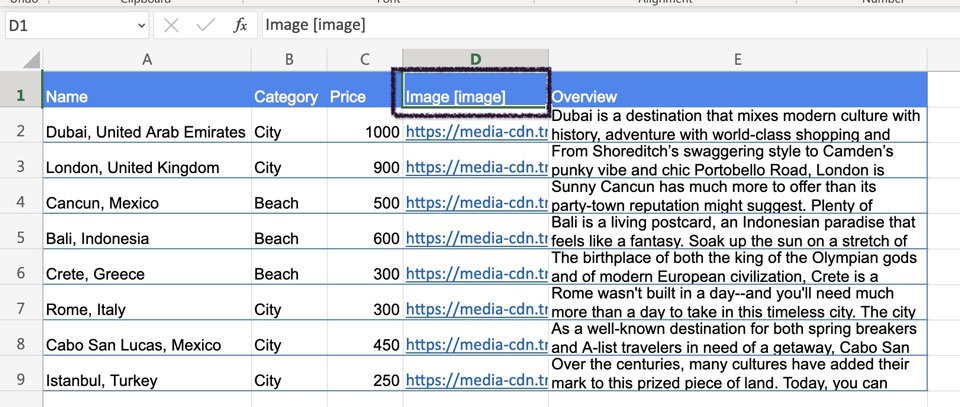Select price cell 500 for Cancun
960x407 pixels.
tap(365, 196)
